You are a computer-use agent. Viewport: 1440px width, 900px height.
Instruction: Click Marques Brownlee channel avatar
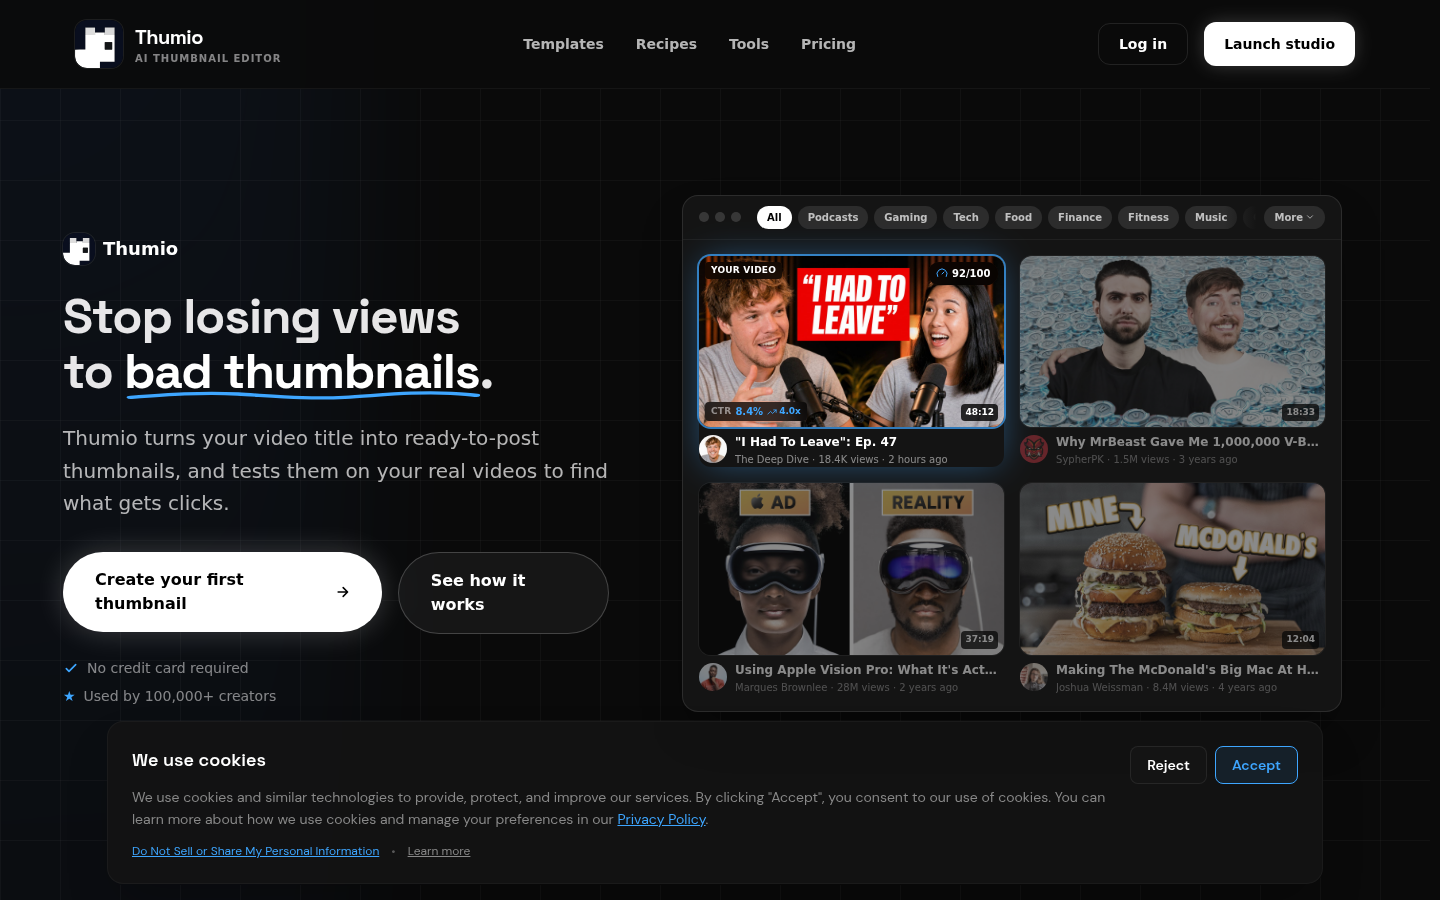point(713,677)
